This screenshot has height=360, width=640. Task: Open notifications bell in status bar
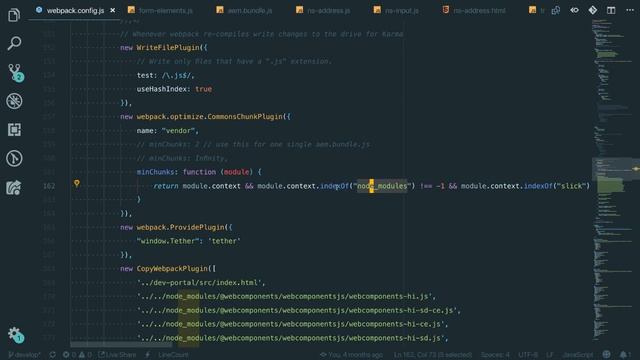pyautogui.click(x=624, y=355)
